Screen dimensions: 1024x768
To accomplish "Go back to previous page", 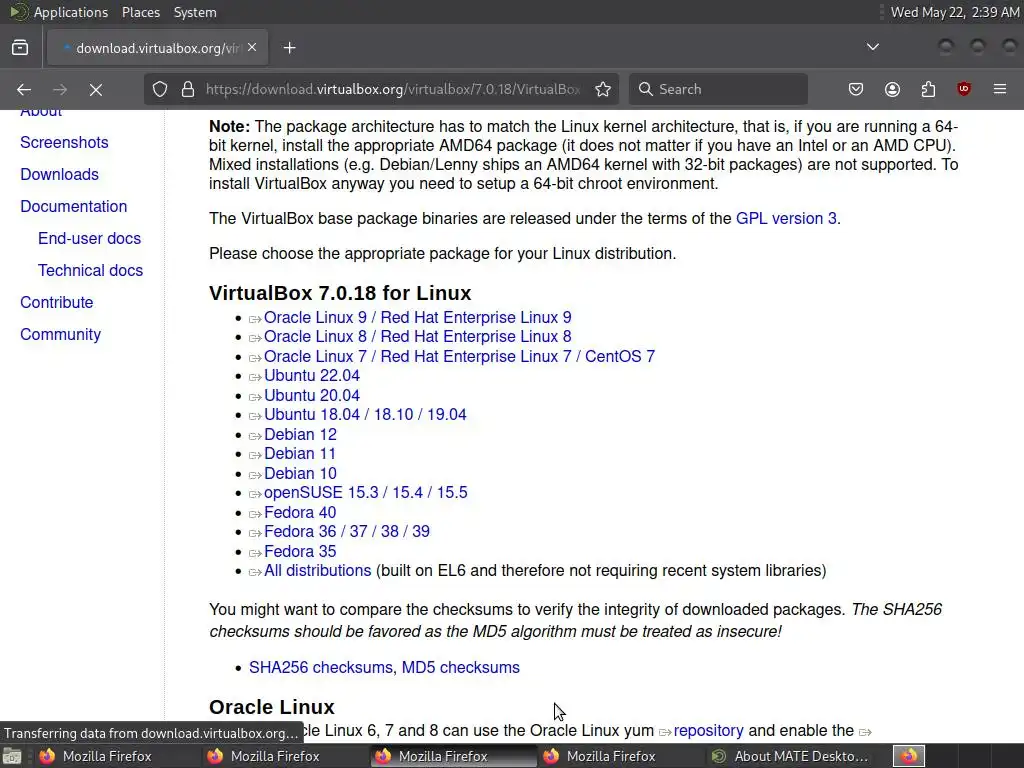I will point(24,89).
